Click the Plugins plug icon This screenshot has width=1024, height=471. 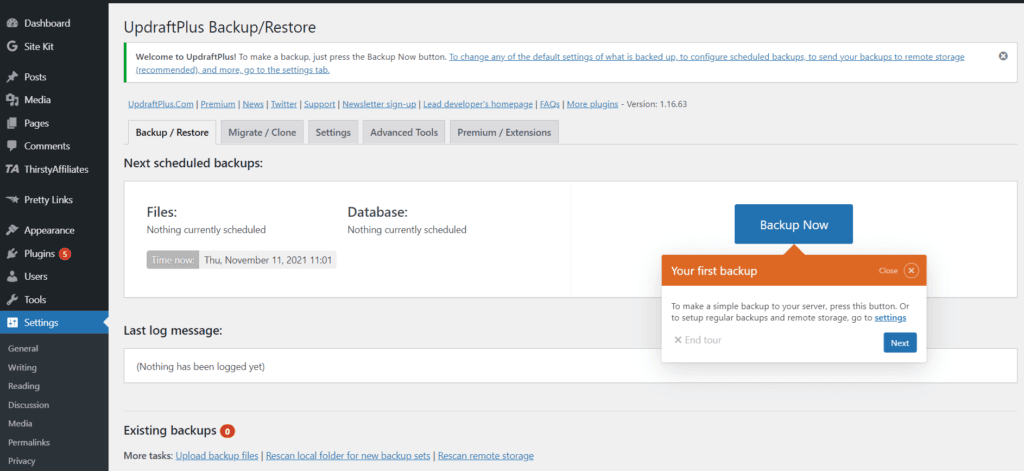(x=12, y=253)
